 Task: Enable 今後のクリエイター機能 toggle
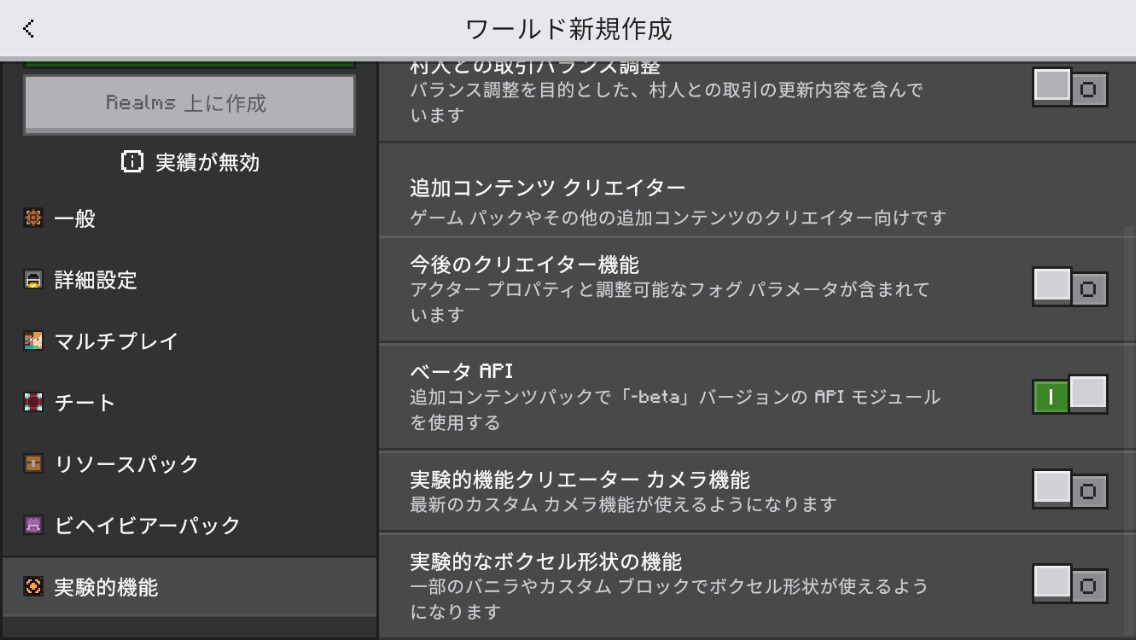1070,288
